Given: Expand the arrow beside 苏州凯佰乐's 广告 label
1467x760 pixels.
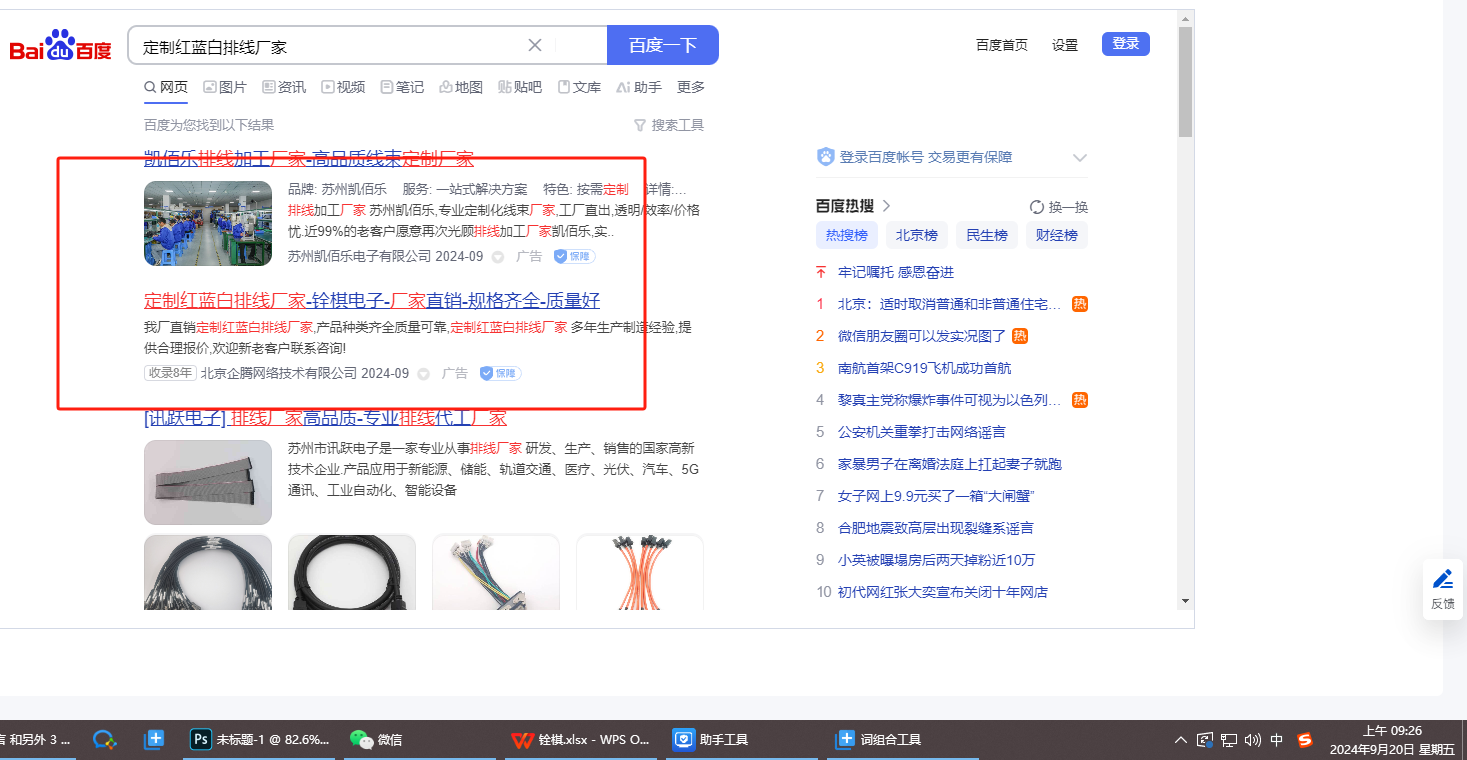Looking at the screenshot, I should click(498, 257).
